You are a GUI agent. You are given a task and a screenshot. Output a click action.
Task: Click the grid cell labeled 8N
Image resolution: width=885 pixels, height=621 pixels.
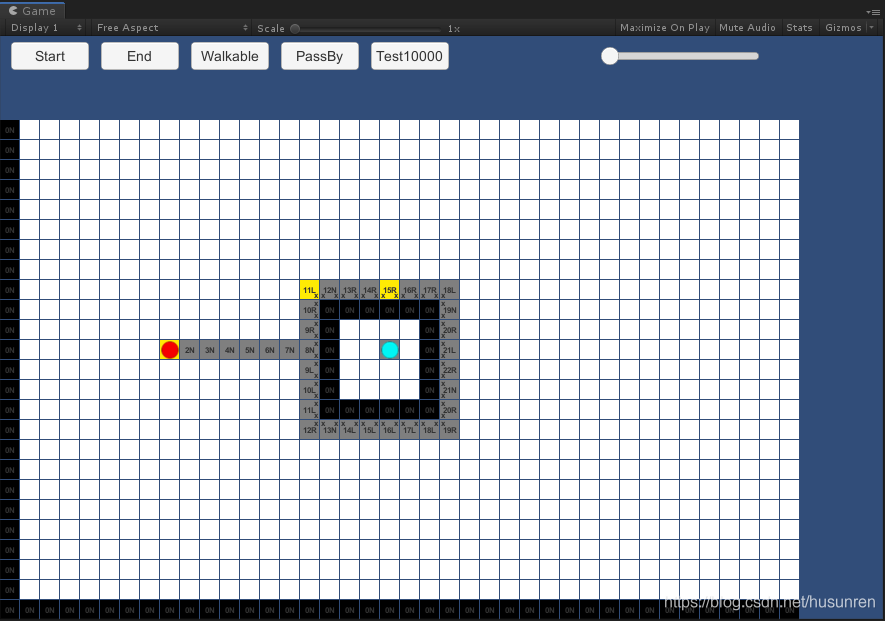tap(310, 350)
